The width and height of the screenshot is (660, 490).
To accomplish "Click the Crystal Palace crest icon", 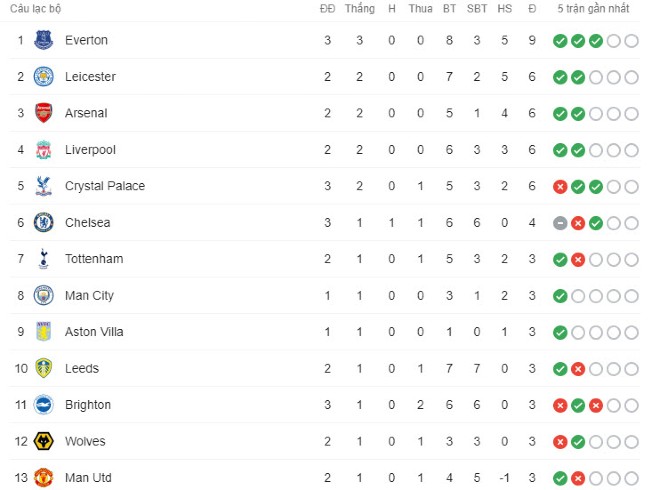I will coord(43,187).
